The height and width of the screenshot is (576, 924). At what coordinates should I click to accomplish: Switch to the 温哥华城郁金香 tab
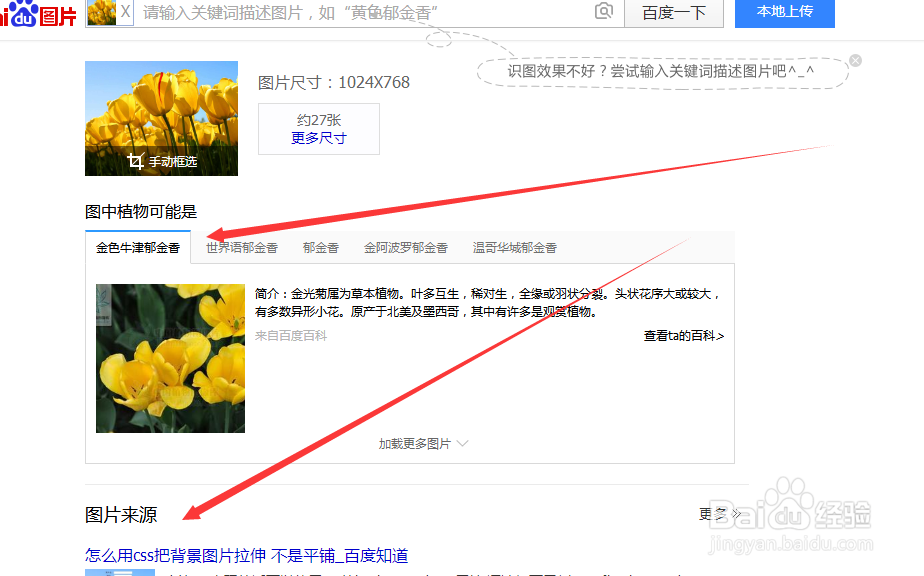coord(513,247)
